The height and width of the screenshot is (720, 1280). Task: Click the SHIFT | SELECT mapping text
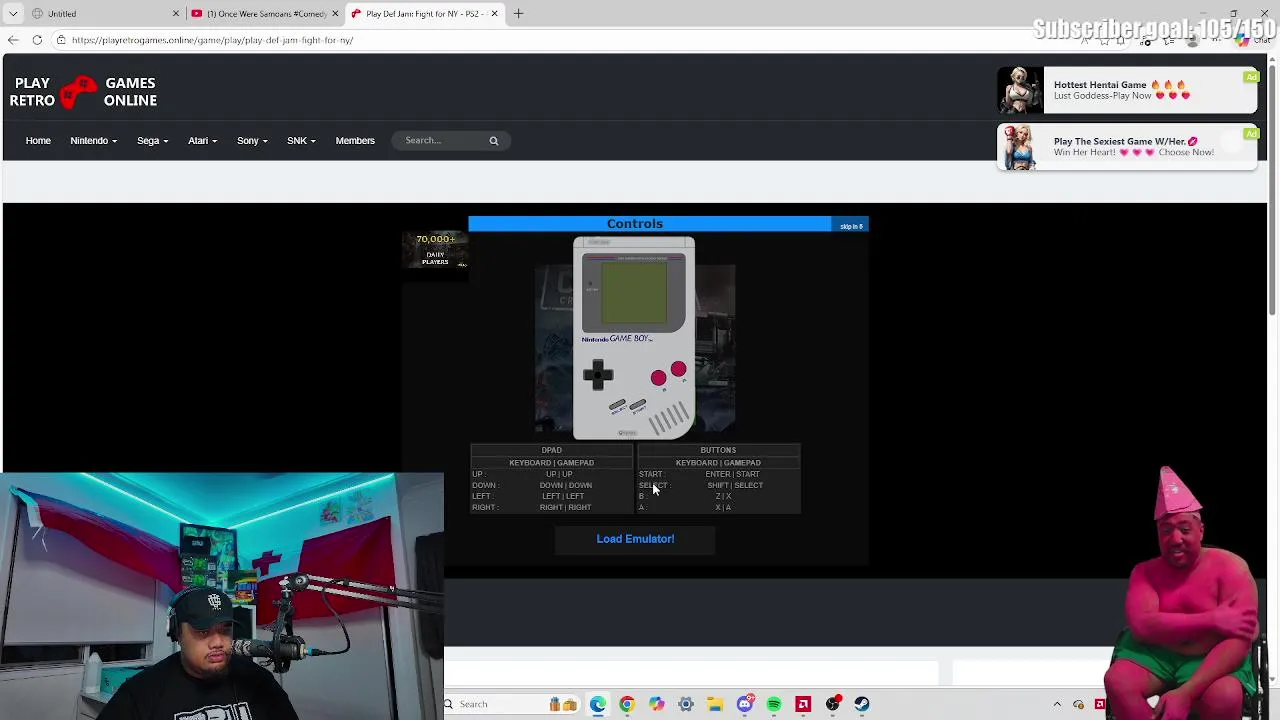(735, 485)
